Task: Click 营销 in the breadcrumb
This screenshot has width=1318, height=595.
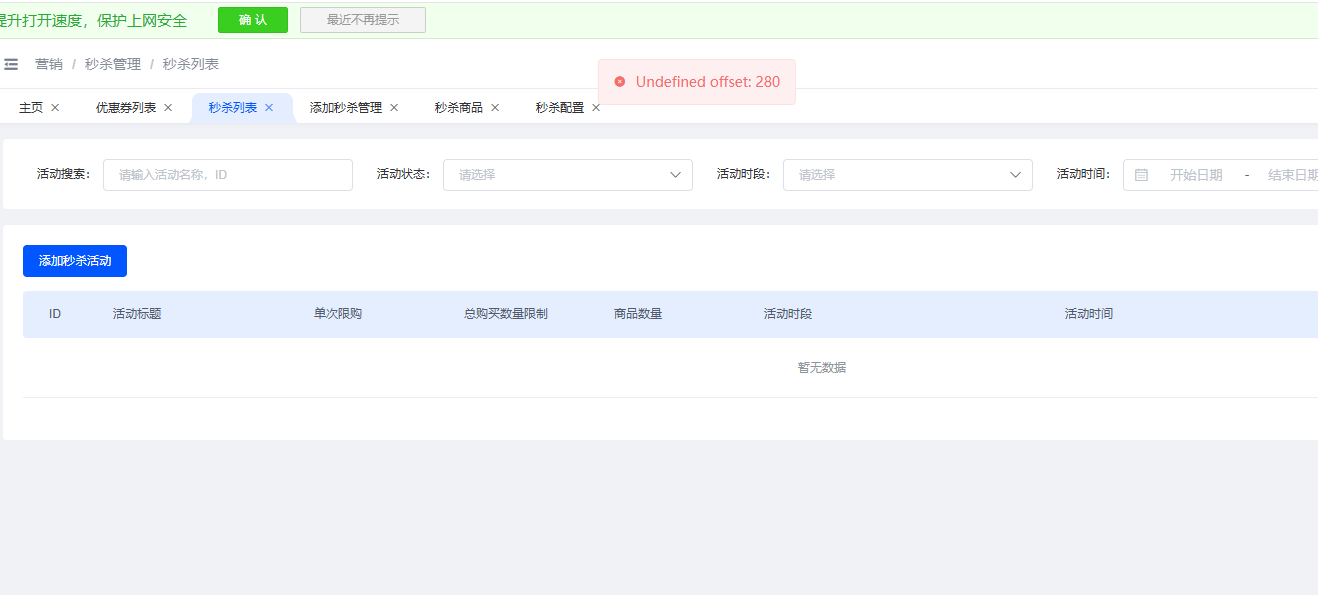Action: 49,64
